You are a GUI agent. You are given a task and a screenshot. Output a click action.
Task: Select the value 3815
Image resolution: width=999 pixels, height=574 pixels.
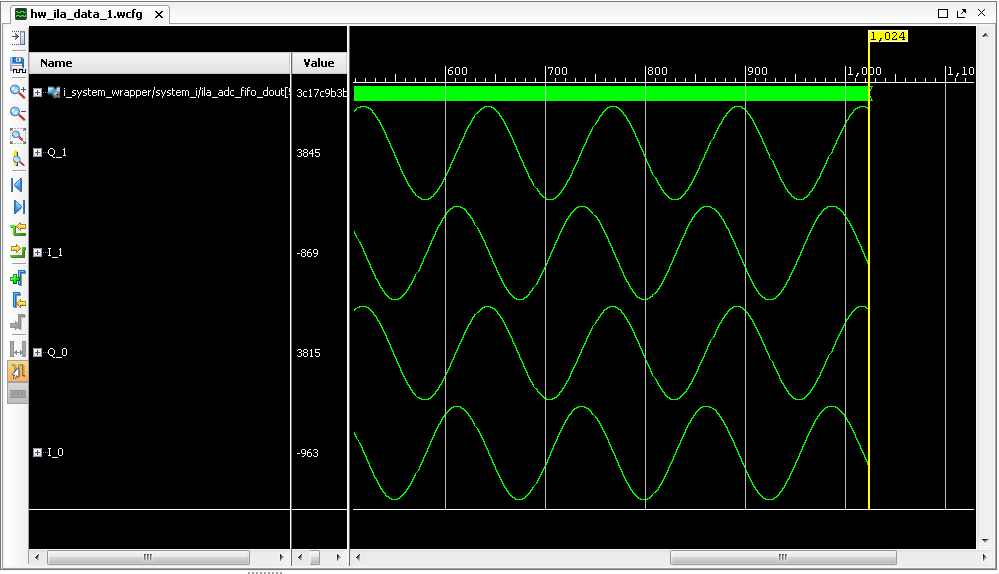[308, 353]
